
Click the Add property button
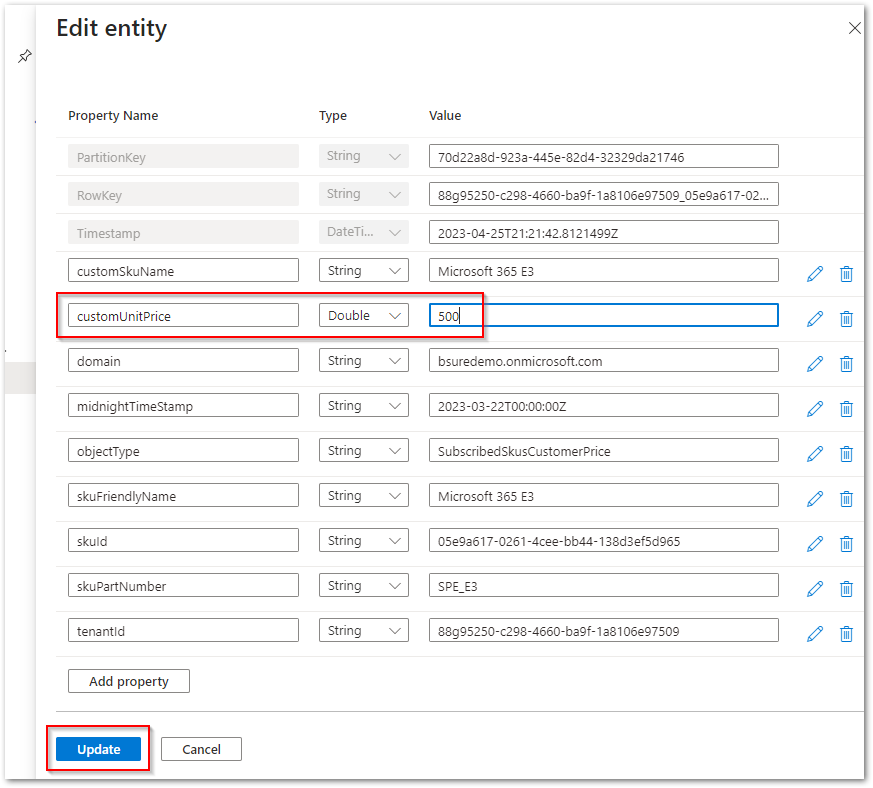point(129,681)
